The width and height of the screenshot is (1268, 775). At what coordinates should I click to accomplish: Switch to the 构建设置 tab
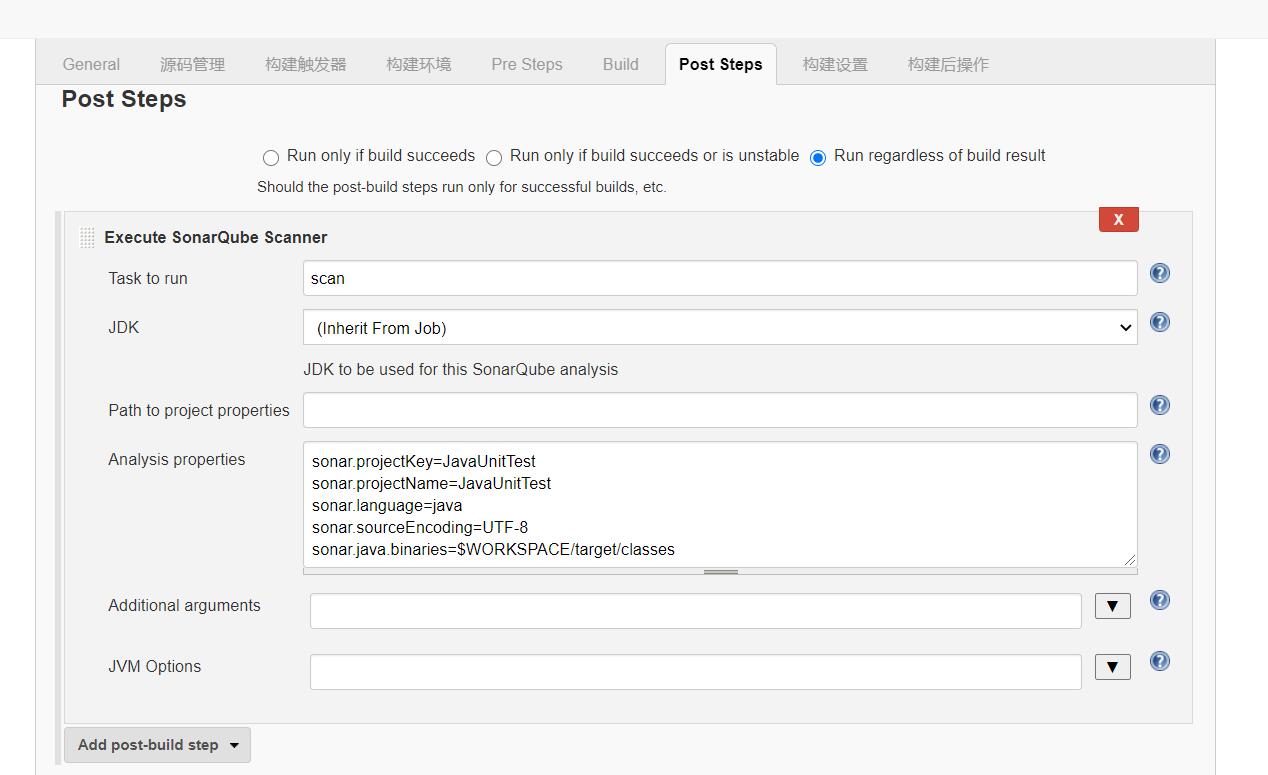pyautogui.click(x=834, y=64)
